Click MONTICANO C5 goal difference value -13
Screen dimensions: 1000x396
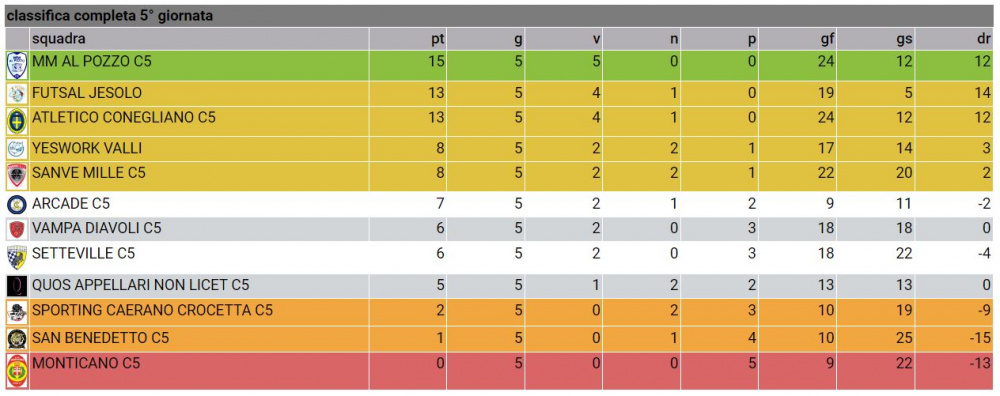coord(981,364)
